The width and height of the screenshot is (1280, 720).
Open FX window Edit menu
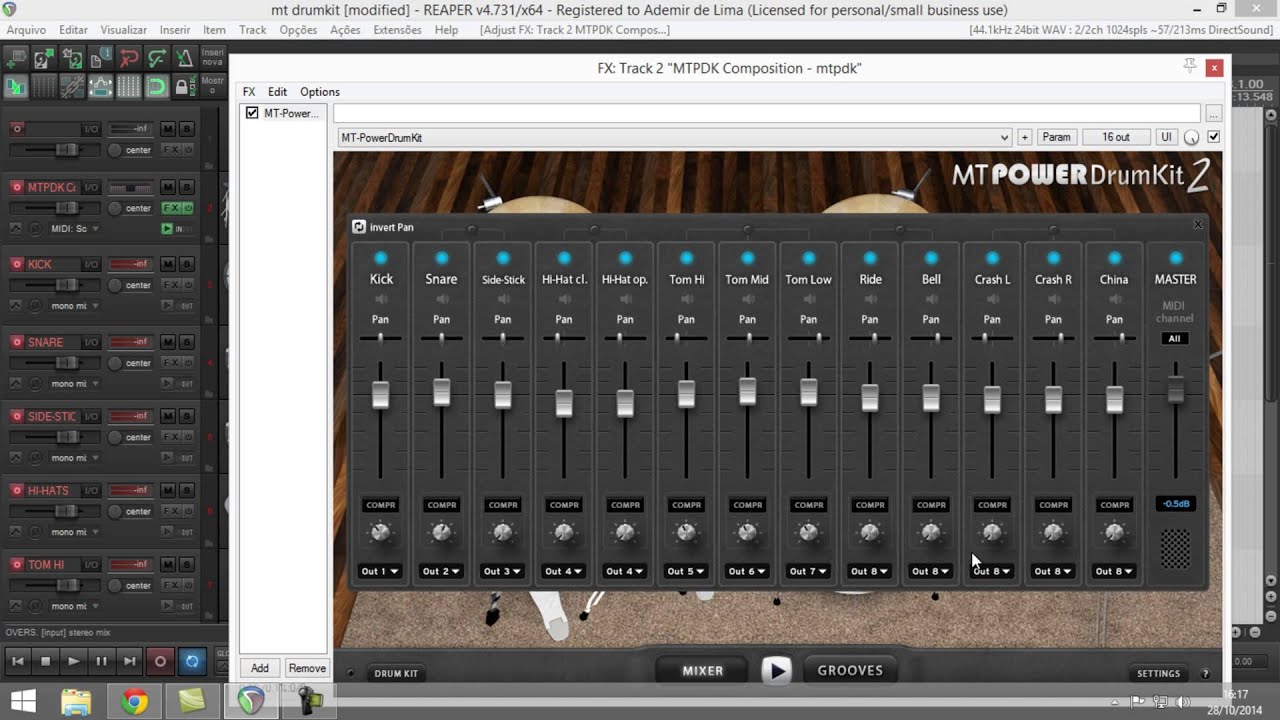[277, 91]
